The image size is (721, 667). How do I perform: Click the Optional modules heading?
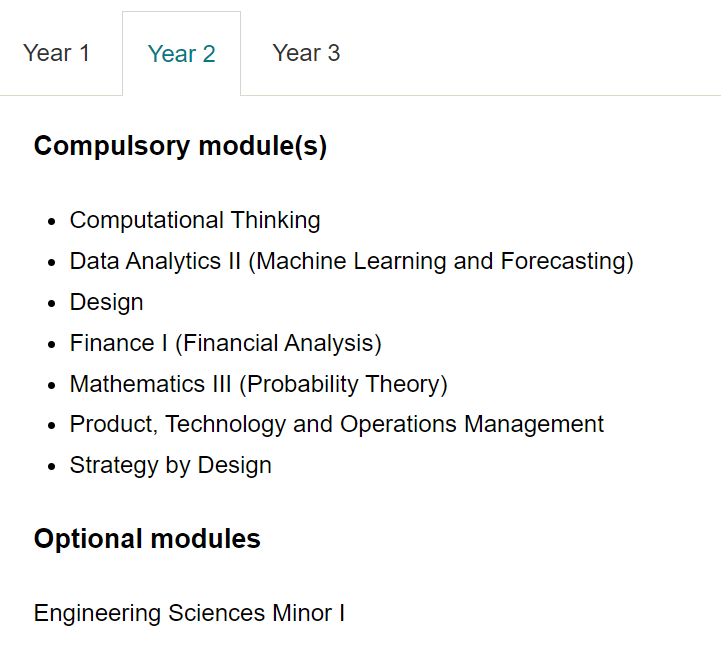click(147, 539)
